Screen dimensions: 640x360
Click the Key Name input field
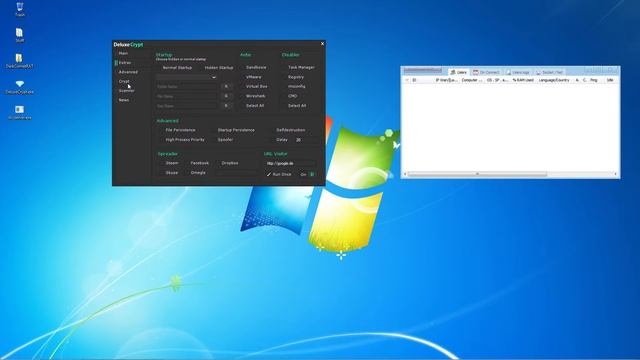(186, 106)
